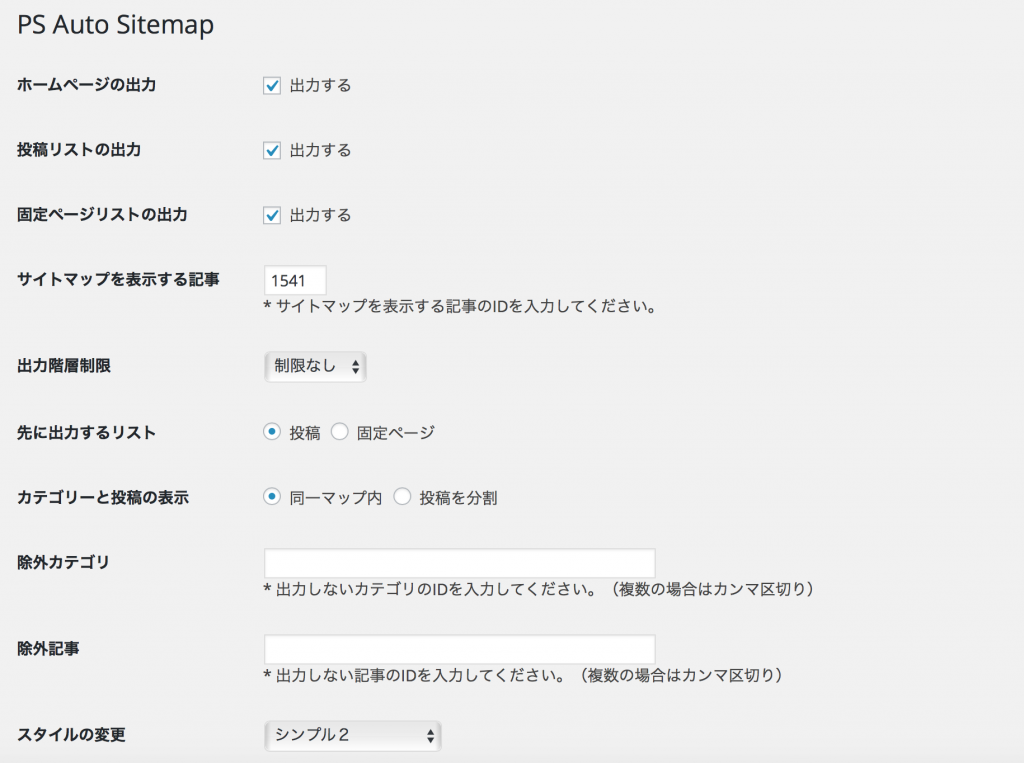Click the 出力する label for 投稿リストの出力
This screenshot has height=763, width=1024.
(320, 151)
